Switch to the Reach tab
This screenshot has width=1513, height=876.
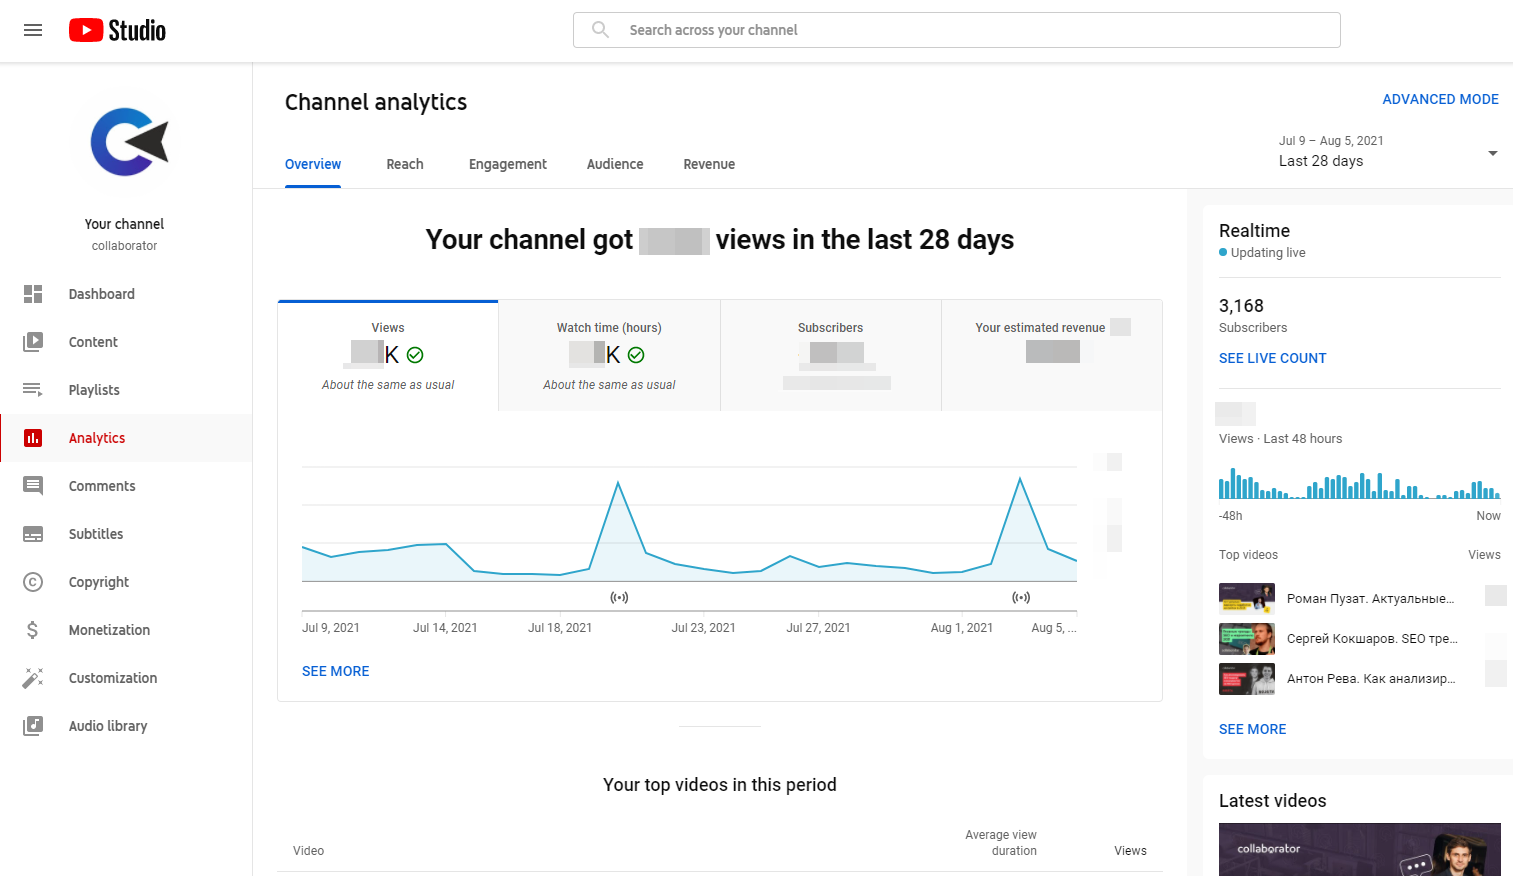click(404, 164)
